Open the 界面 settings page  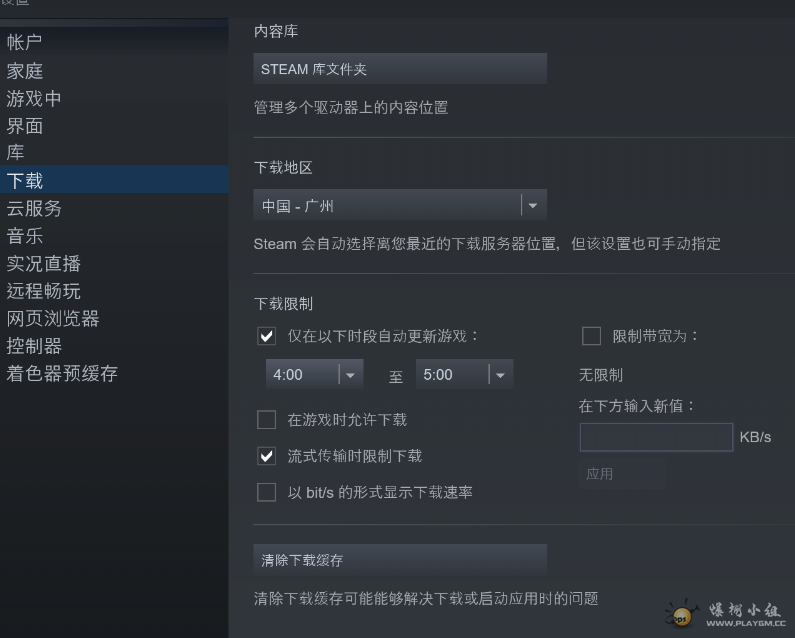click(25, 126)
